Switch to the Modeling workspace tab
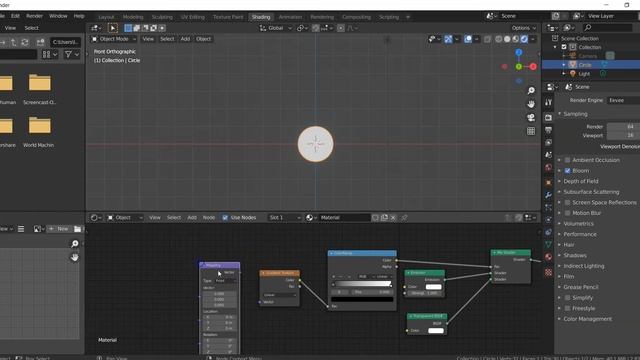This screenshot has width=640, height=360. click(133, 17)
